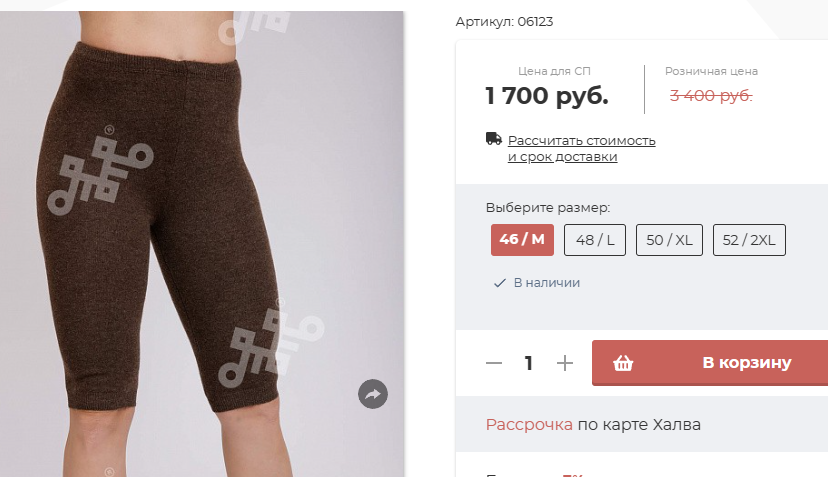Click the crossed-out 3 400 руб. retail price
The image size is (828, 477).
tap(711, 96)
